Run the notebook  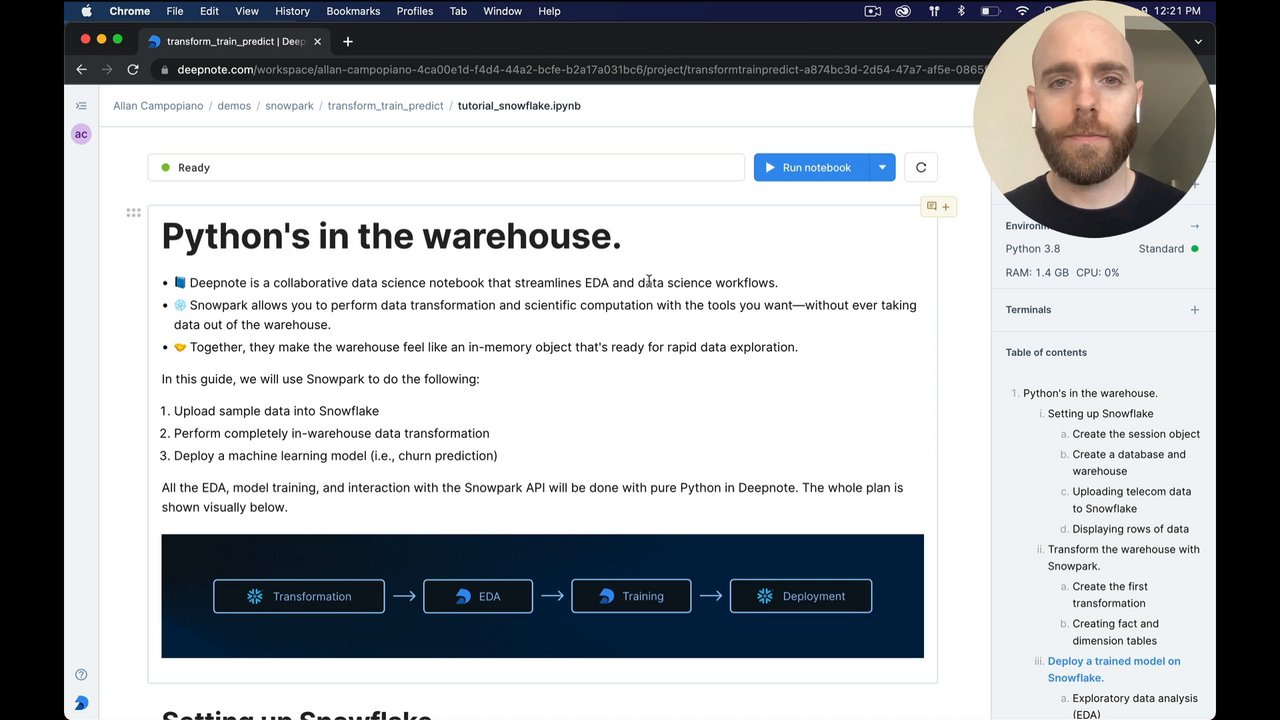(811, 167)
